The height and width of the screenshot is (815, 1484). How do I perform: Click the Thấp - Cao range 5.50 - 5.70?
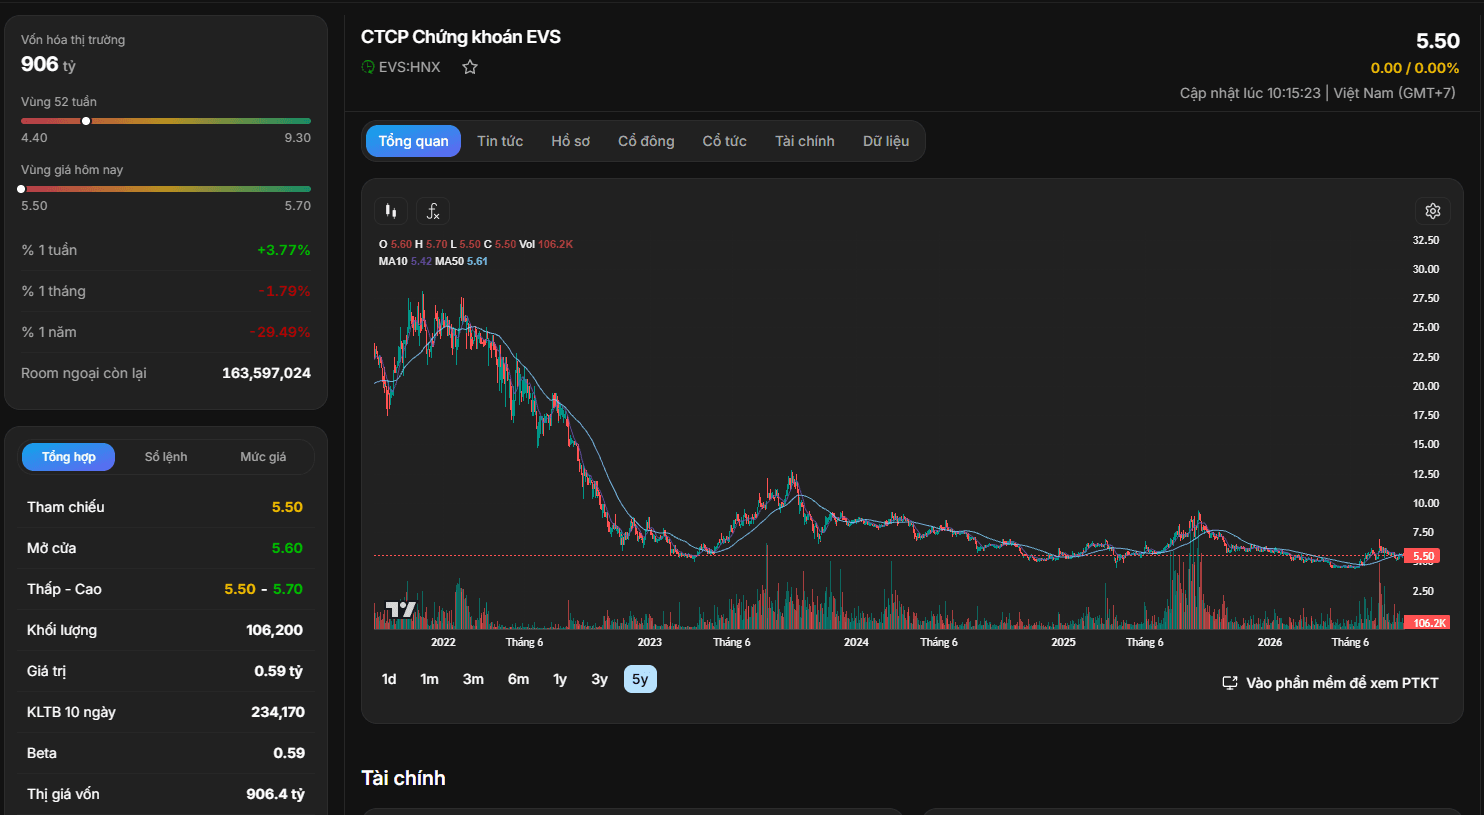263,589
